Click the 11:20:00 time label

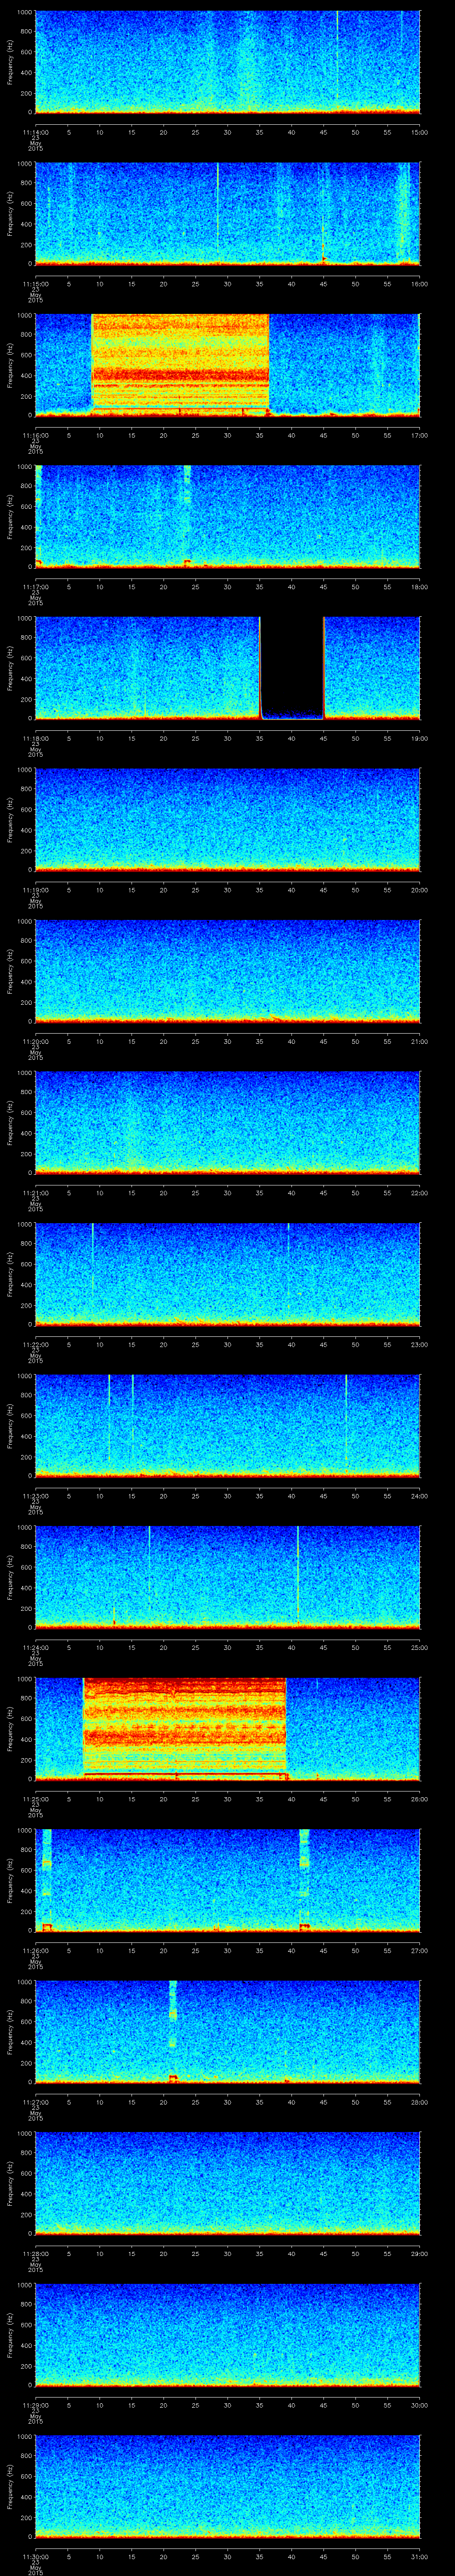[x=35, y=1041]
